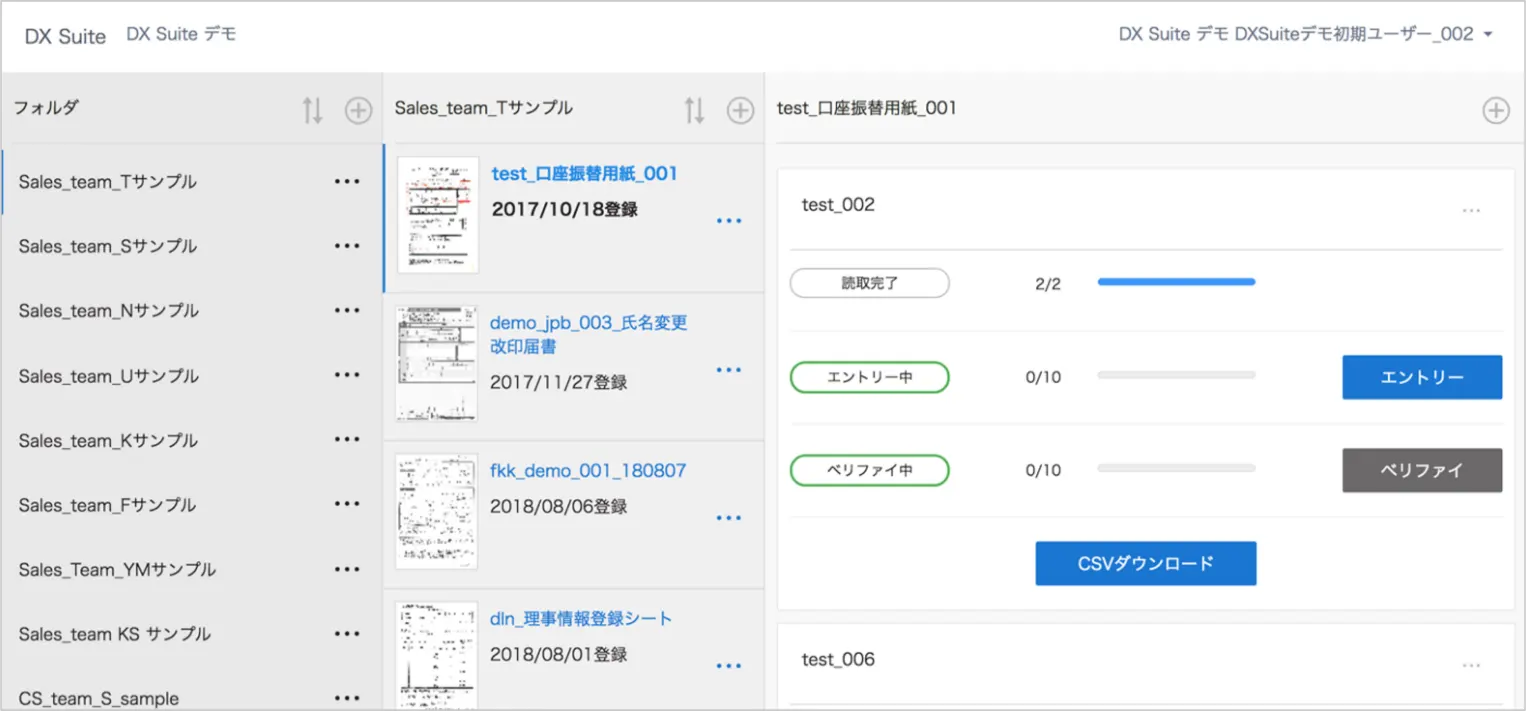The image size is (1526, 711).
Task: Click the 読取完了 progress bar
Action: coord(1176,283)
